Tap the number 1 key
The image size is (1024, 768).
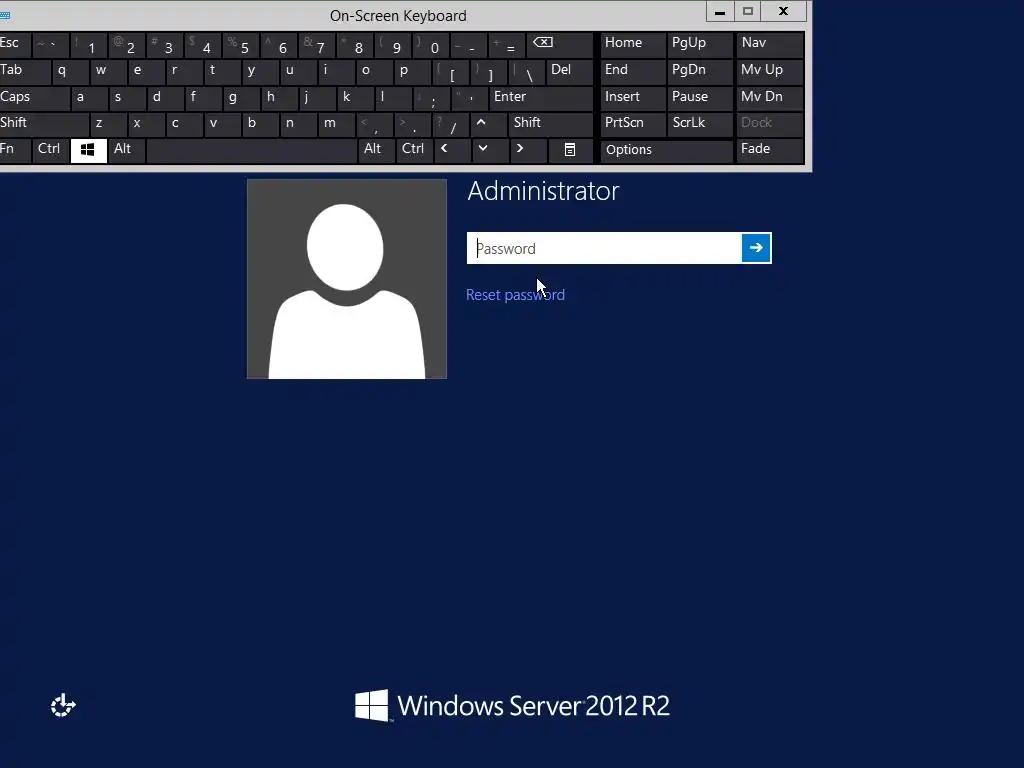point(88,45)
